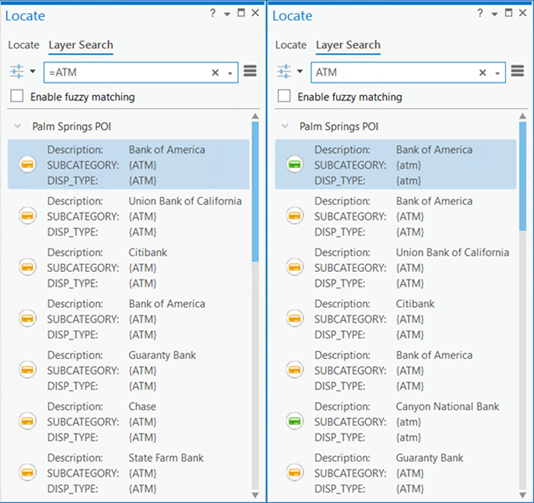Open search settings icon in left Locate pane
This screenshot has height=503, width=534.
(x=17, y=72)
